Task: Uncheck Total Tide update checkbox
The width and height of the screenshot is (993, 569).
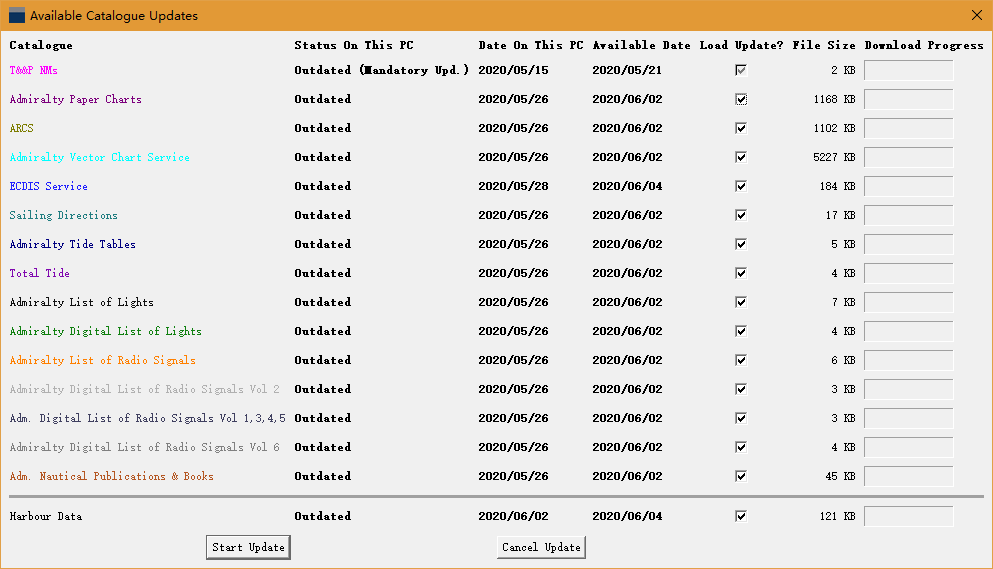Action: (741, 273)
